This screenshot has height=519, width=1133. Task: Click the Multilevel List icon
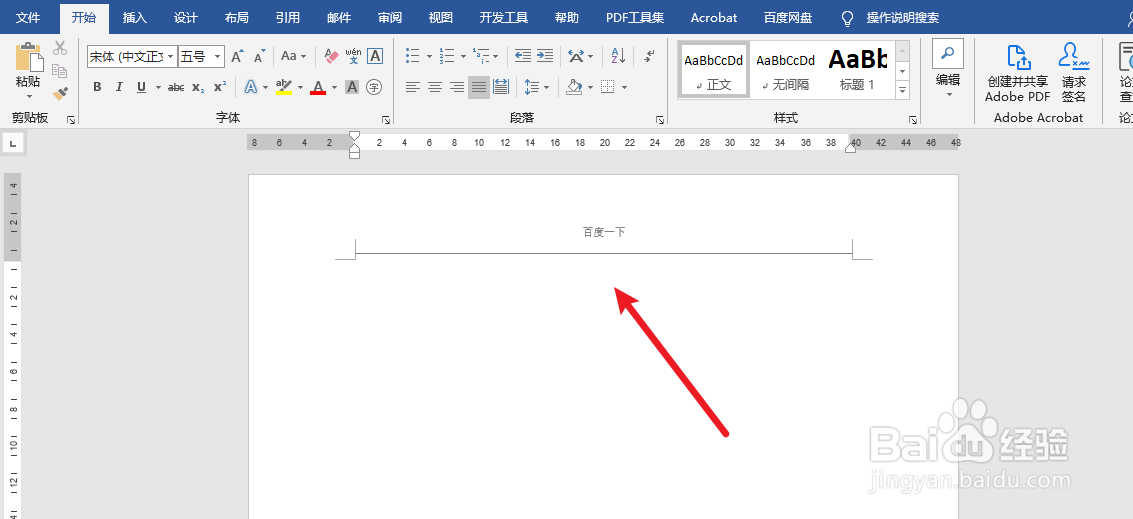pos(481,56)
